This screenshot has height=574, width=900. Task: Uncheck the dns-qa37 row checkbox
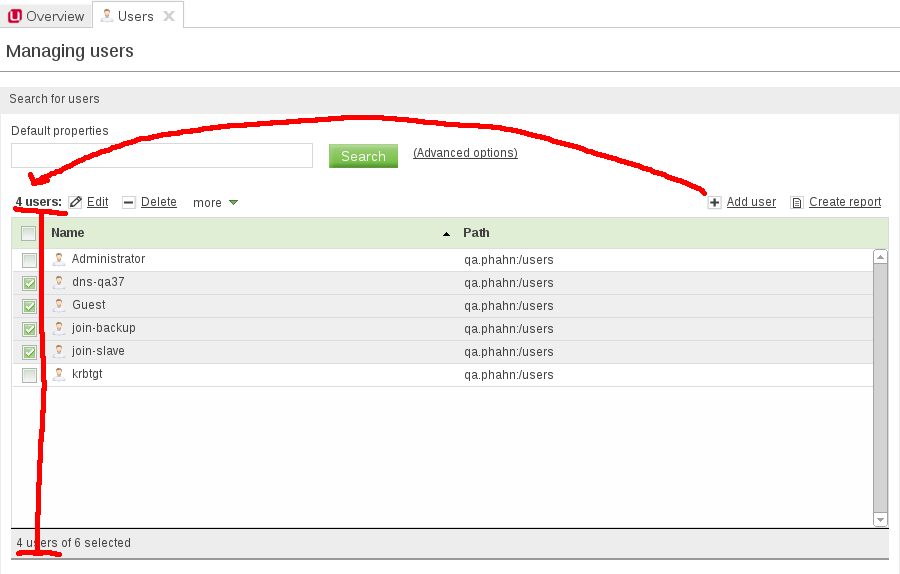(29, 283)
